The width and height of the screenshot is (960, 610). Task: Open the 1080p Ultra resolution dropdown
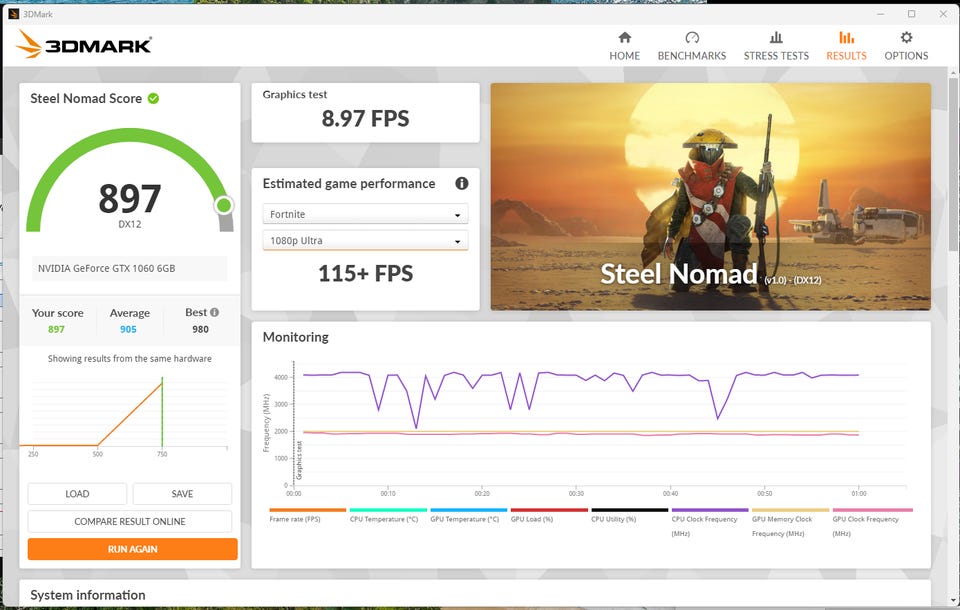pyautogui.click(x=366, y=240)
